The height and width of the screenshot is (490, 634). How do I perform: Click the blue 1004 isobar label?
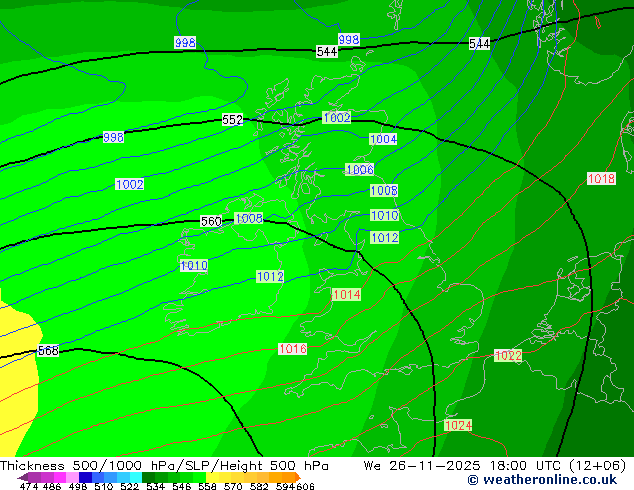click(x=383, y=139)
